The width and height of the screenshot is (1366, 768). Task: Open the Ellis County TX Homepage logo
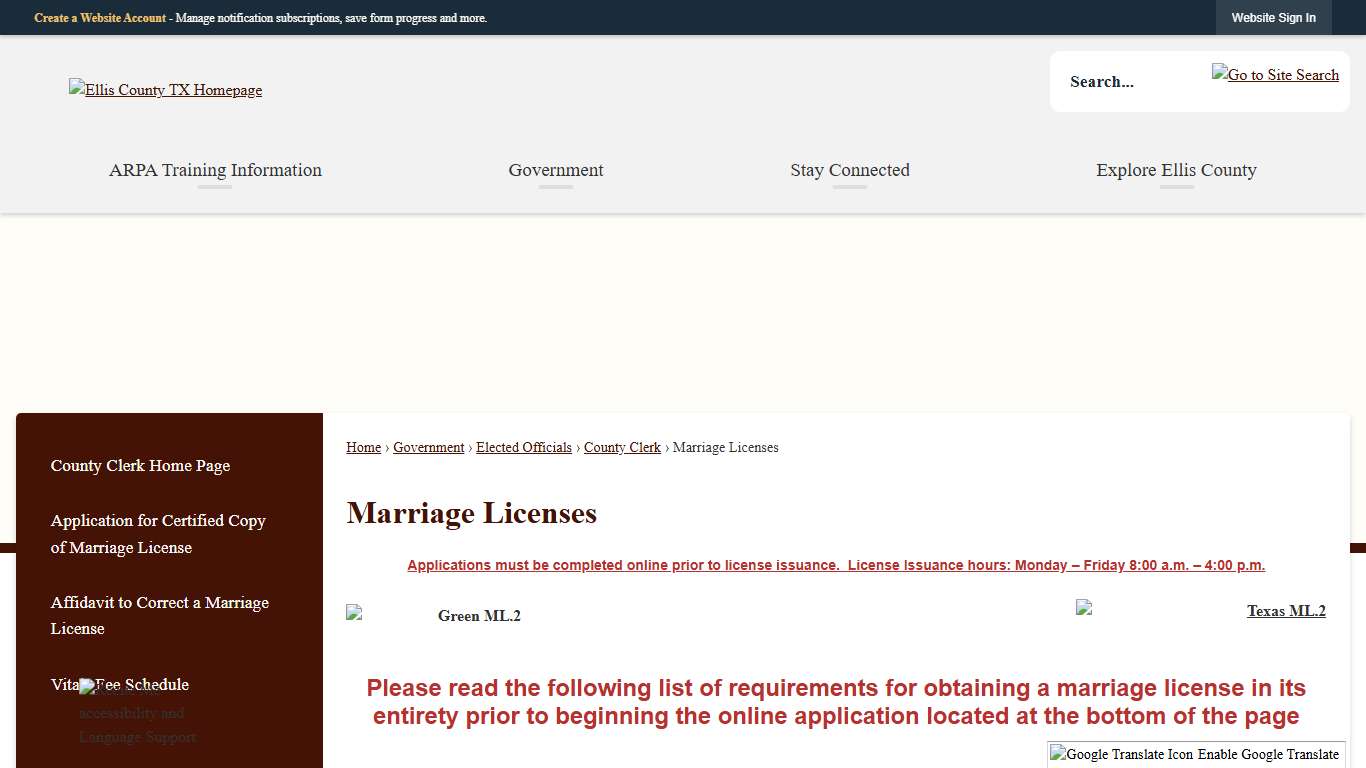coord(165,90)
